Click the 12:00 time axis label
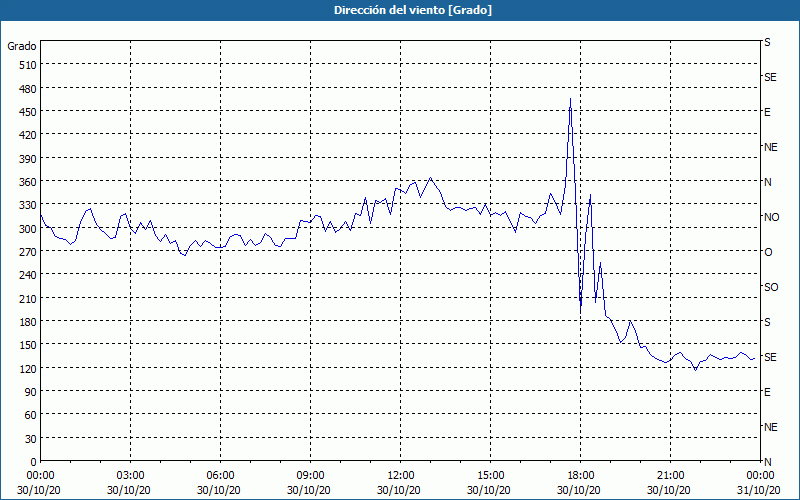800x500 pixels. pyautogui.click(x=401, y=476)
